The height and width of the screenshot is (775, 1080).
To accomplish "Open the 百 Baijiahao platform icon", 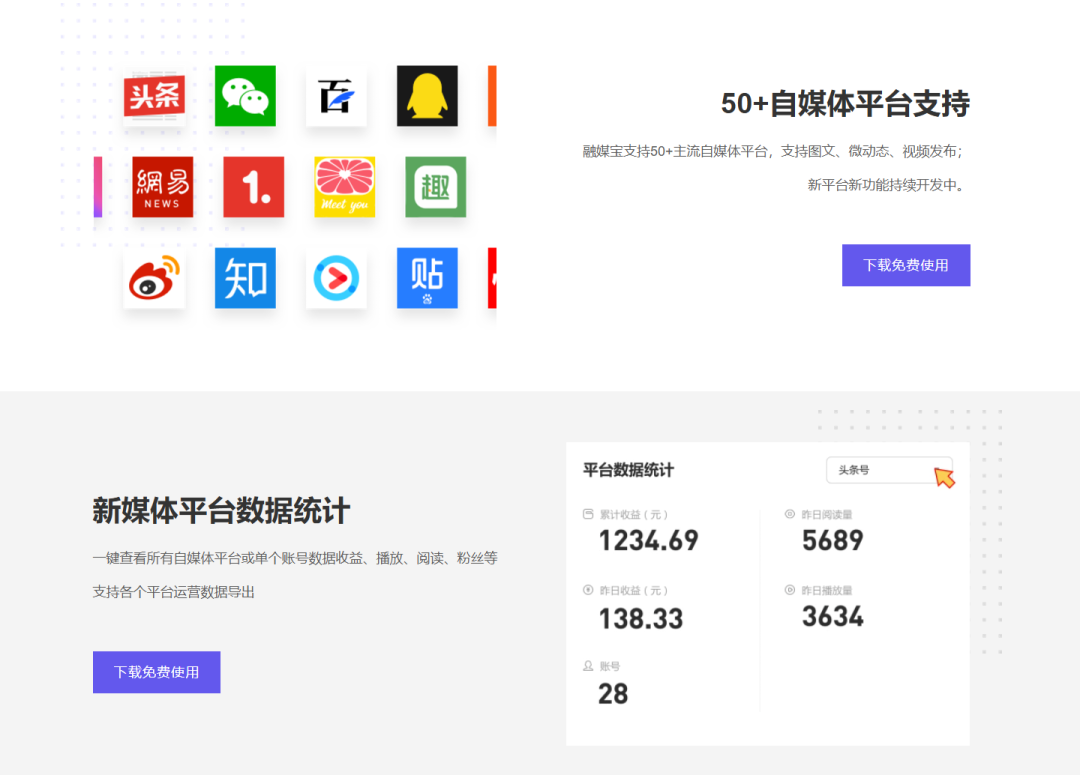I will 336,96.
